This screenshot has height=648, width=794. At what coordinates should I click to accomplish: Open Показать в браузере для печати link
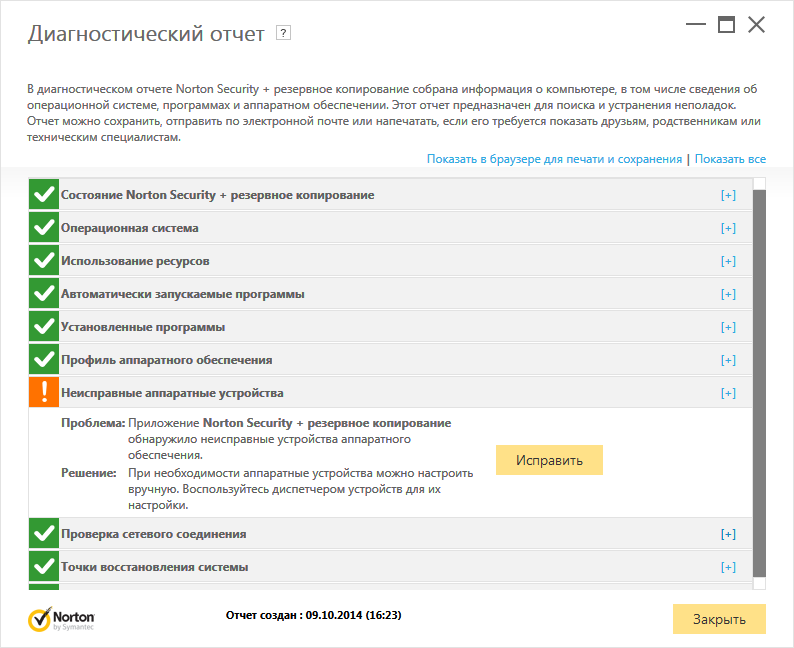click(554, 159)
